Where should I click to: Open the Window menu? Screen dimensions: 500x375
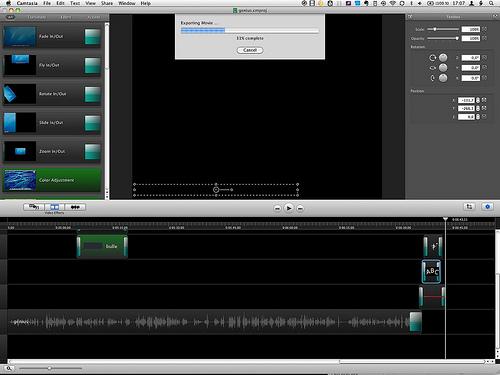tap(127, 3)
